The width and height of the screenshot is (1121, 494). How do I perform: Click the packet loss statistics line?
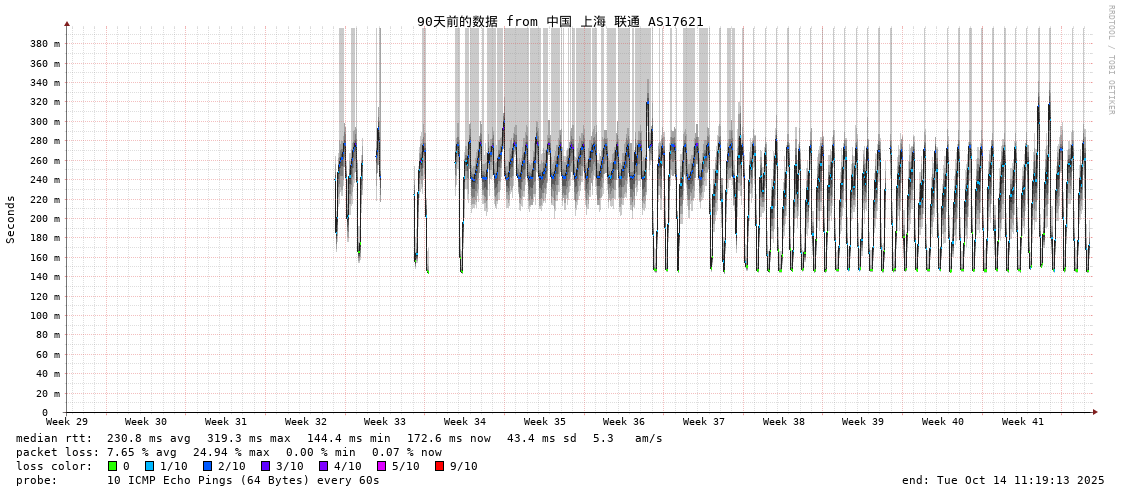[229, 452]
